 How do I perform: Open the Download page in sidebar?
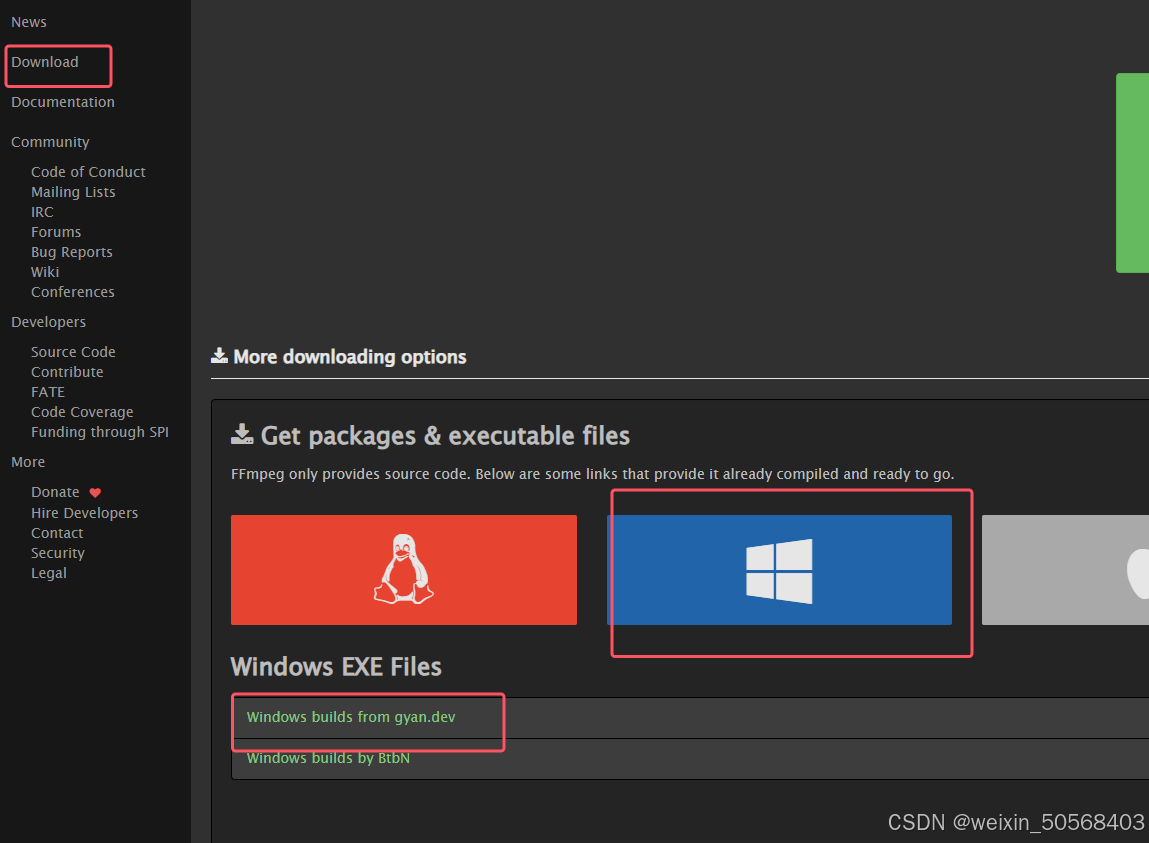click(45, 62)
